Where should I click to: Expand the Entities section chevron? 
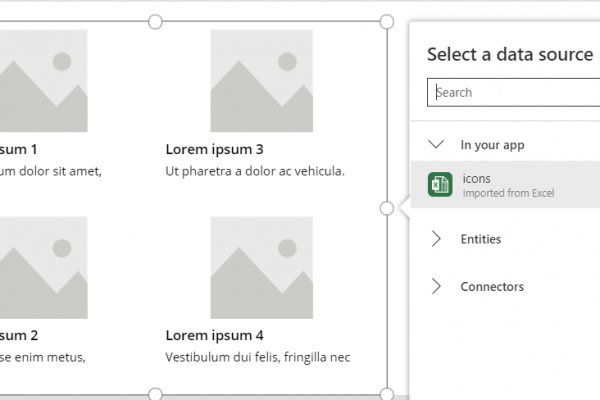click(x=436, y=238)
